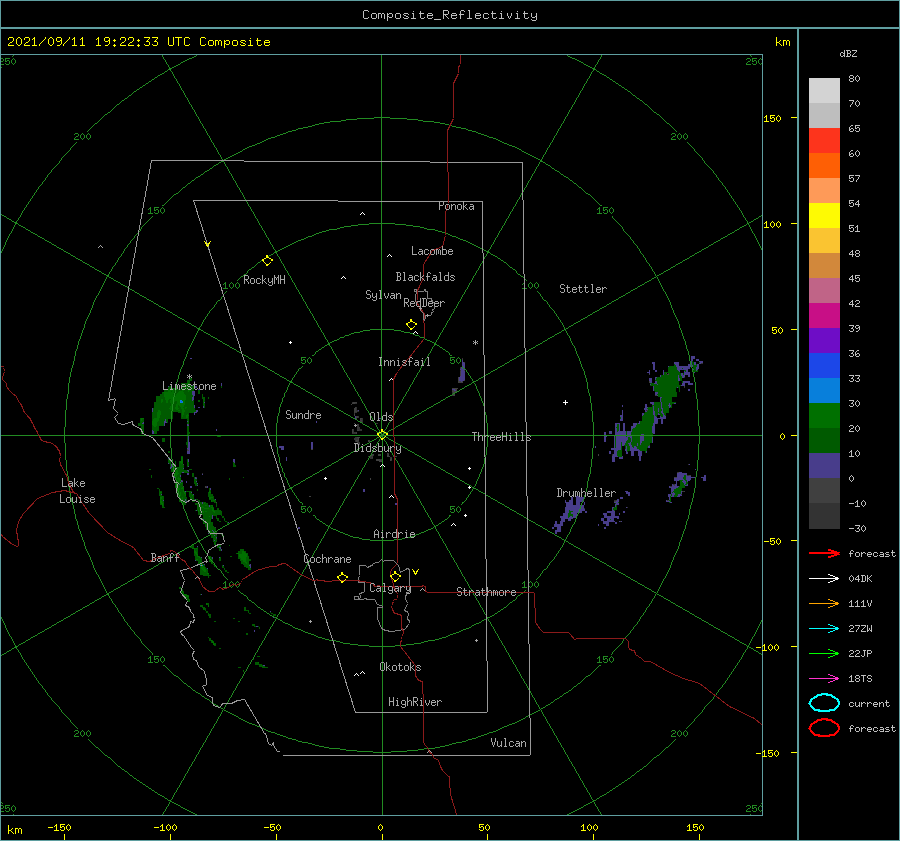Click the yellow diamond marker inside Calgary

pyautogui.click(x=395, y=576)
